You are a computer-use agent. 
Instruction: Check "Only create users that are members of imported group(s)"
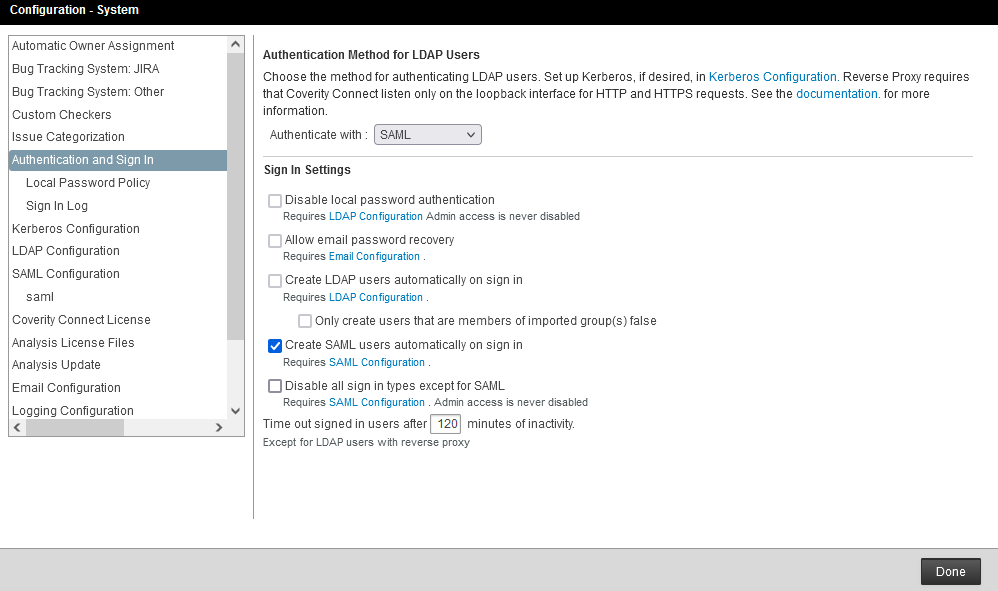point(305,320)
